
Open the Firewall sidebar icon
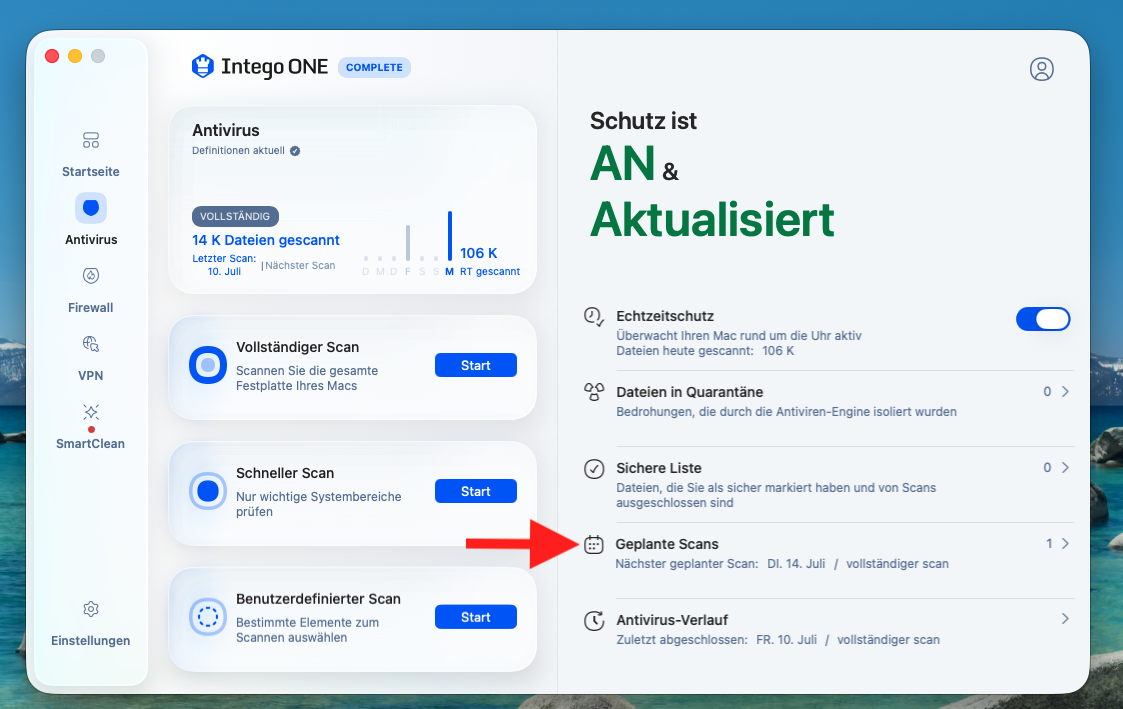91,276
